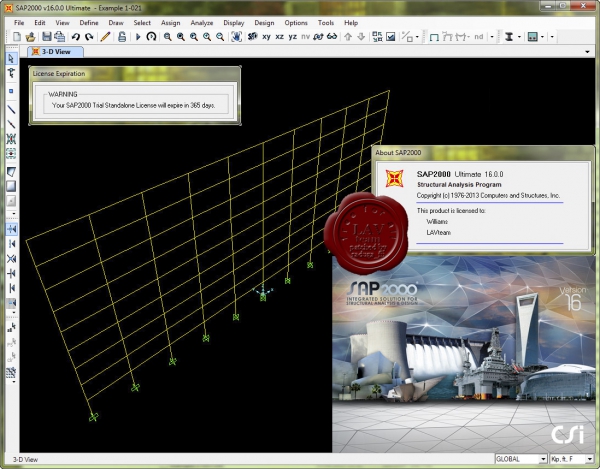The width and height of the screenshot is (600, 469).
Task: Move up in list with up arrow
Action: click(348, 37)
